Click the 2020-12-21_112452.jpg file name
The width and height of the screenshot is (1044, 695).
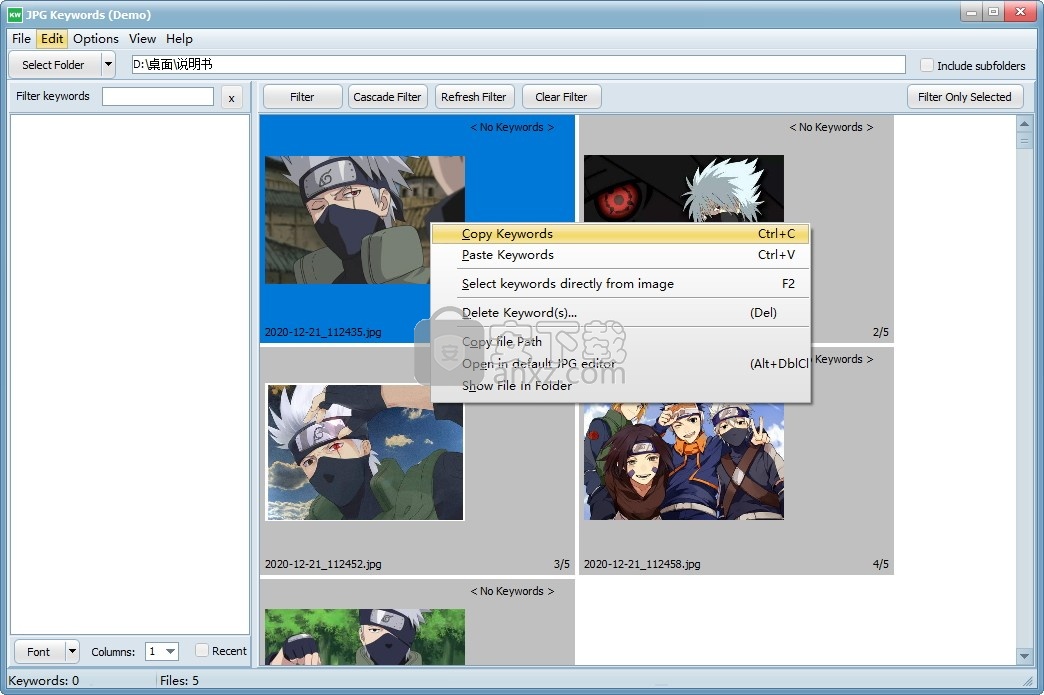tap(323, 564)
